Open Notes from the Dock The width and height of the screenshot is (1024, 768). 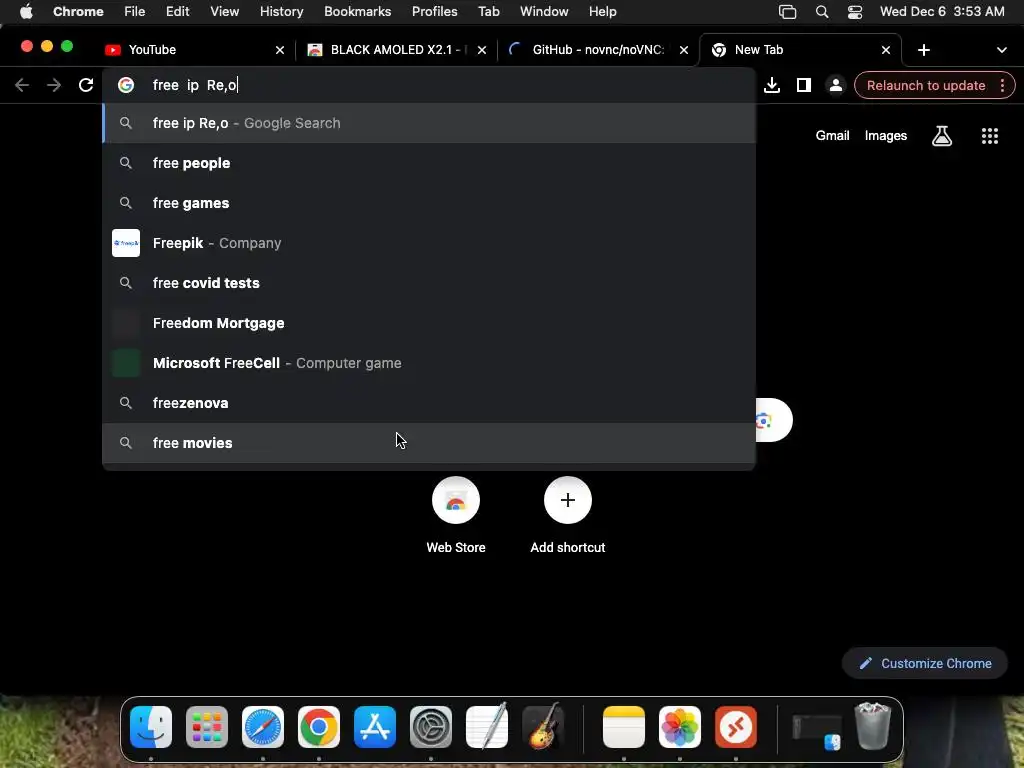[624, 727]
